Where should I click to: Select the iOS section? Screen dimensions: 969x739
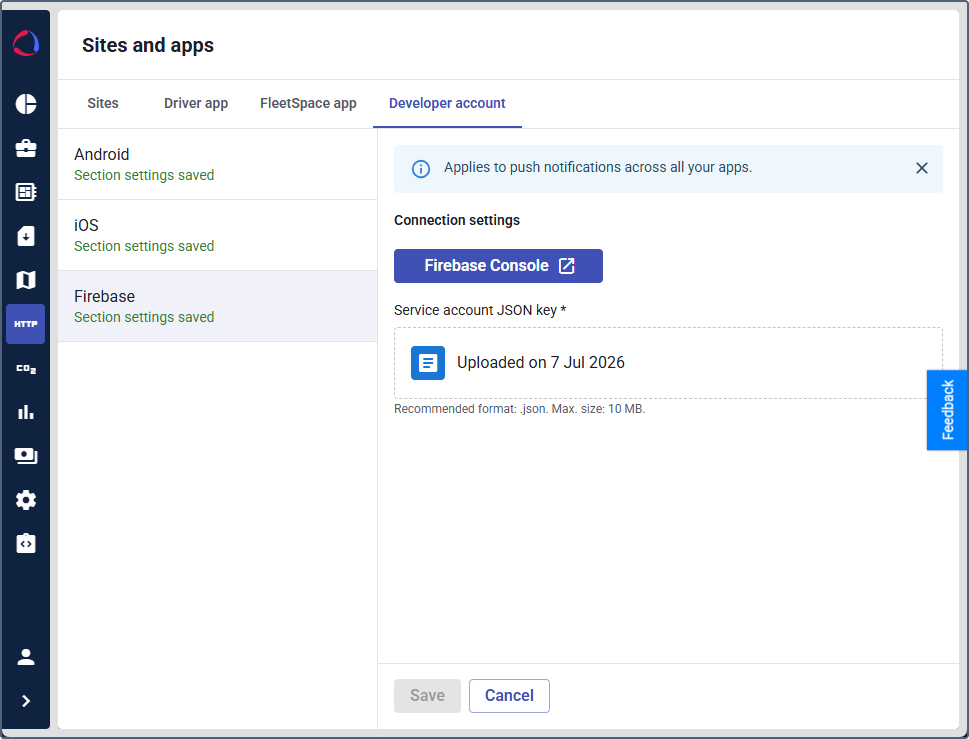click(218, 235)
